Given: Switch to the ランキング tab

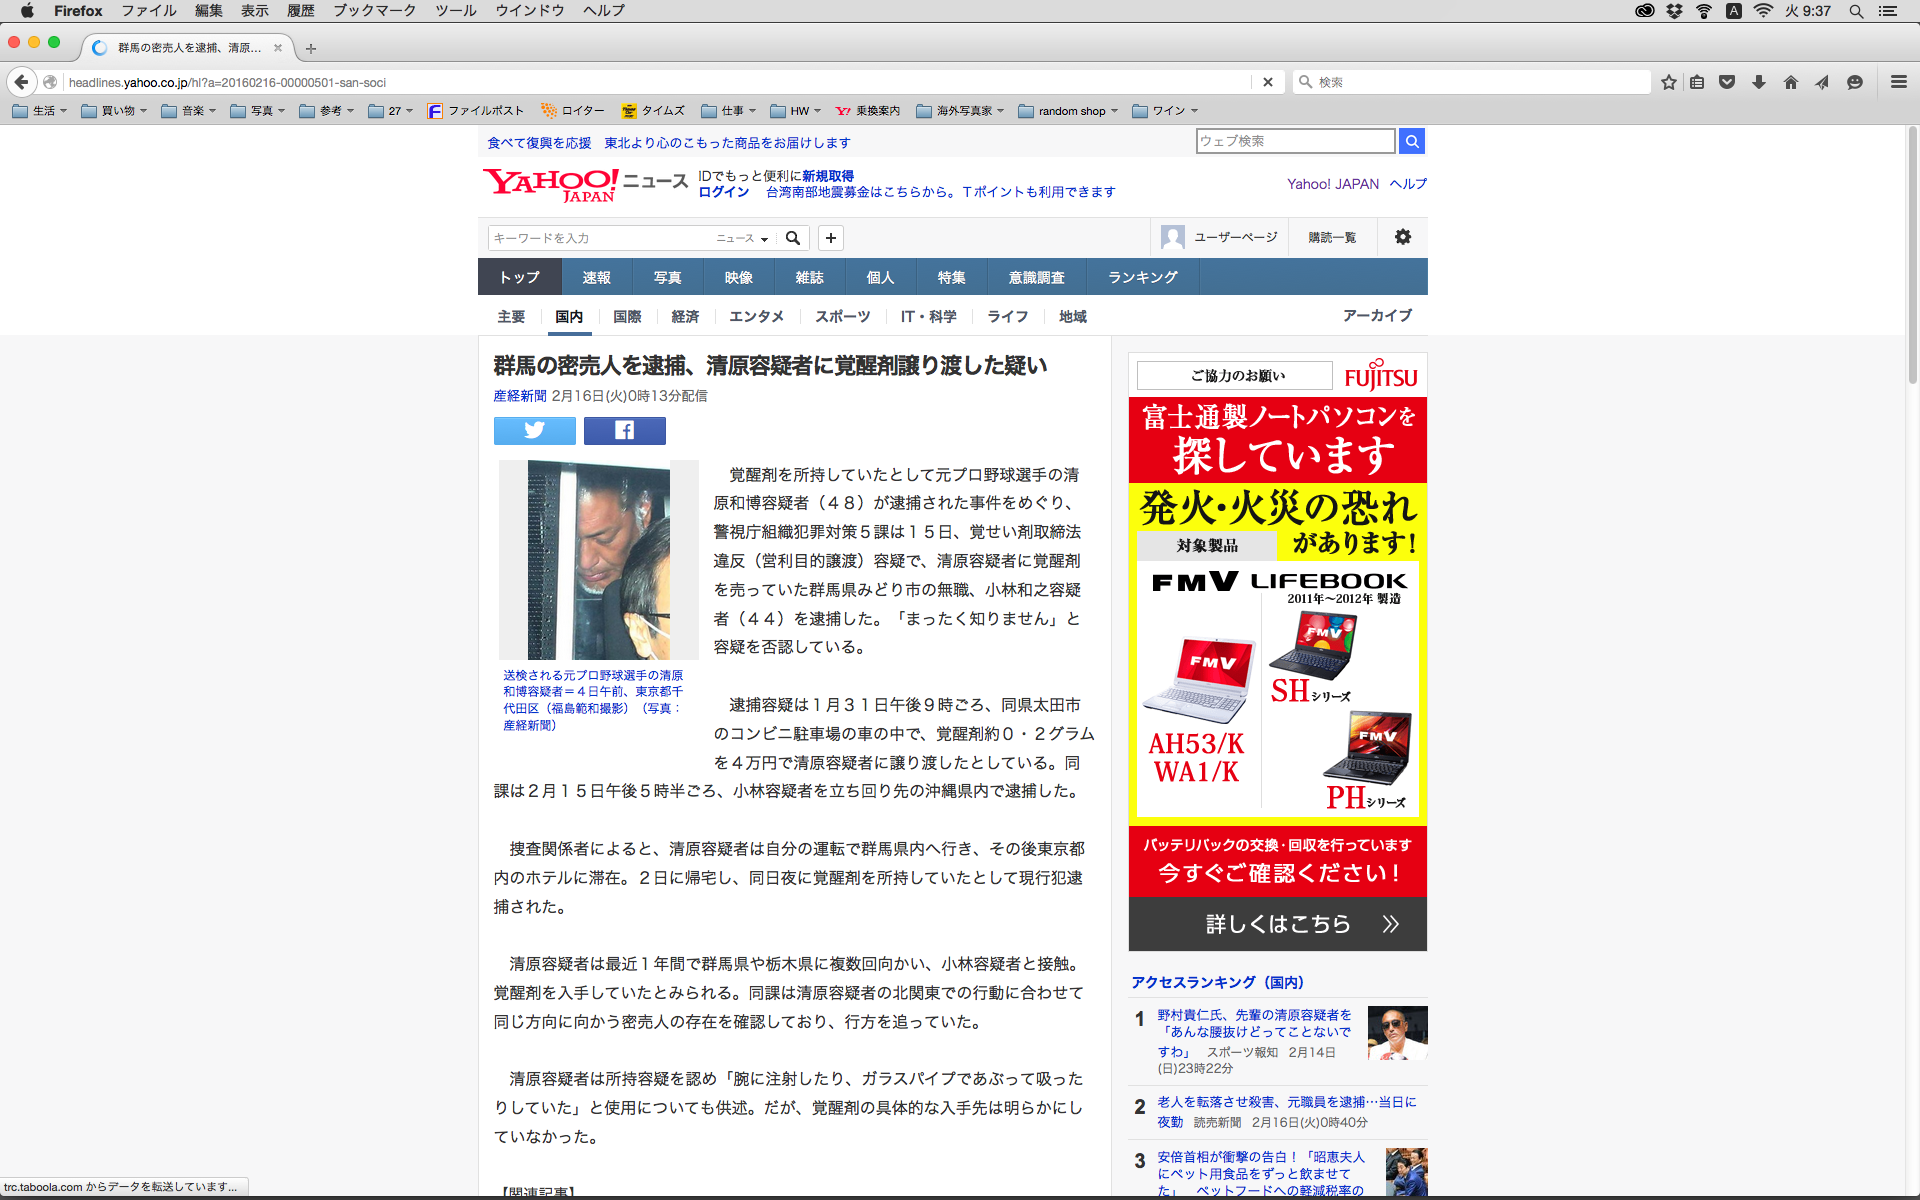Looking at the screenshot, I should tap(1142, 277).
